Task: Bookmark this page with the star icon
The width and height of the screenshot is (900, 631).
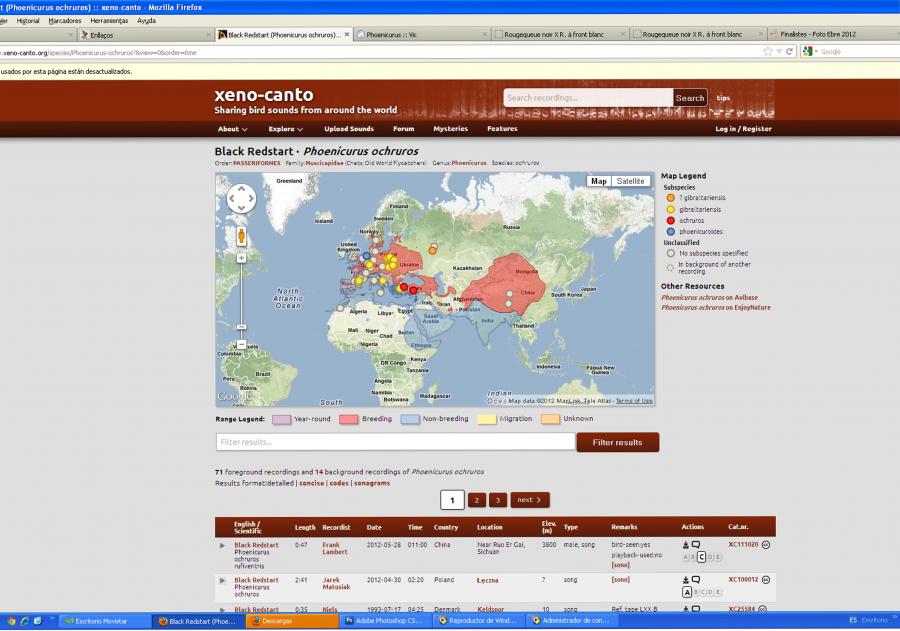Action: click(768, 52)
